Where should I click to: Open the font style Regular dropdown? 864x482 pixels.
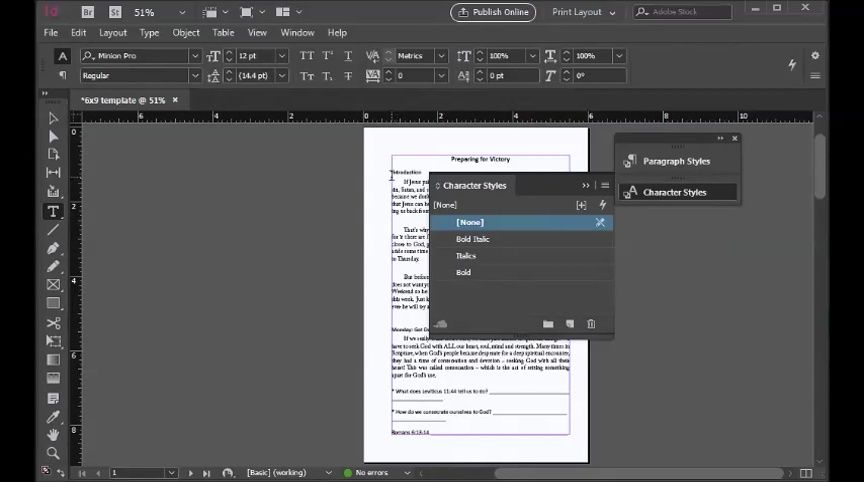pos(195,75)
